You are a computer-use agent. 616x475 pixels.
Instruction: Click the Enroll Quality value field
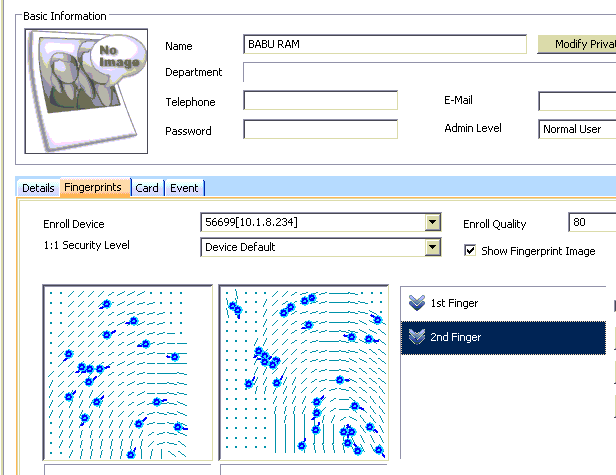(x=591, y=223)
